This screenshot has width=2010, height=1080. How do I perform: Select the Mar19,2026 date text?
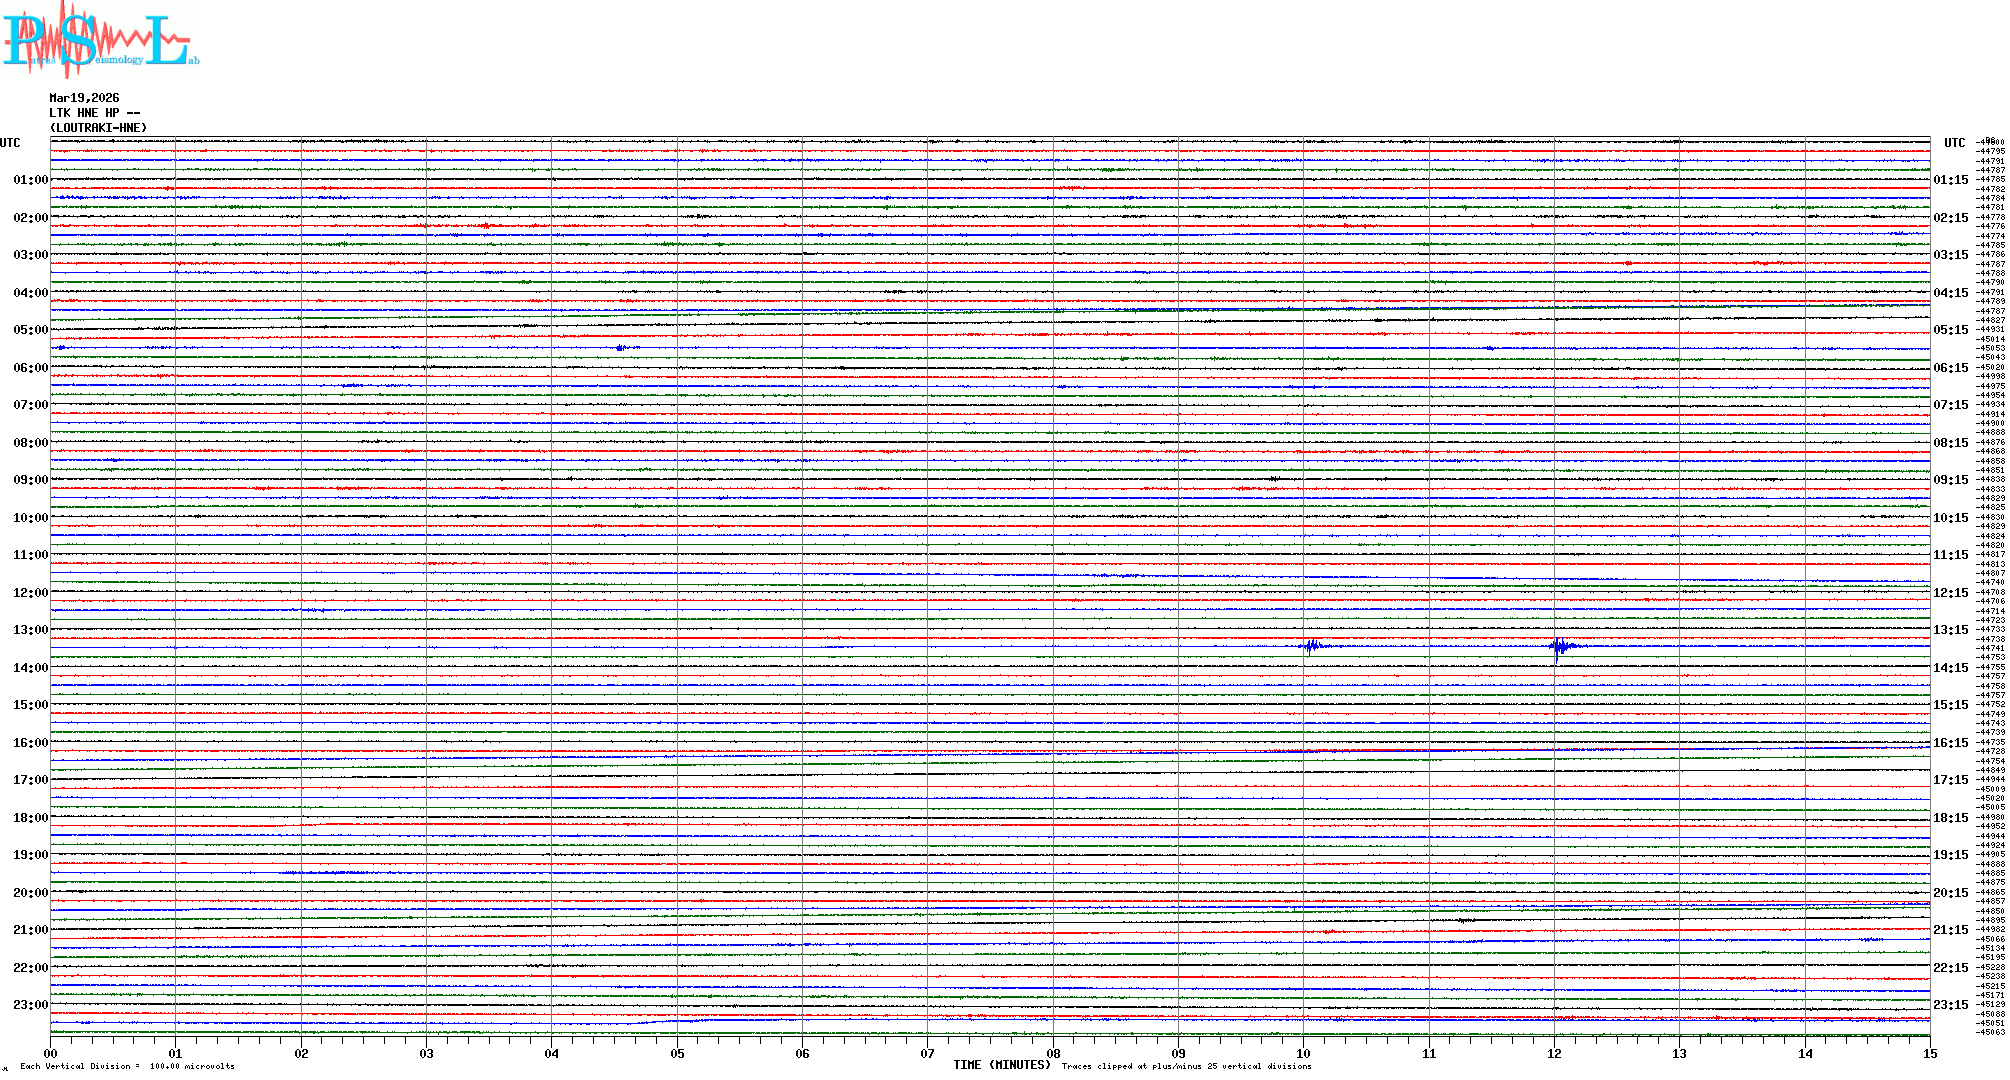tap(84, 98)
